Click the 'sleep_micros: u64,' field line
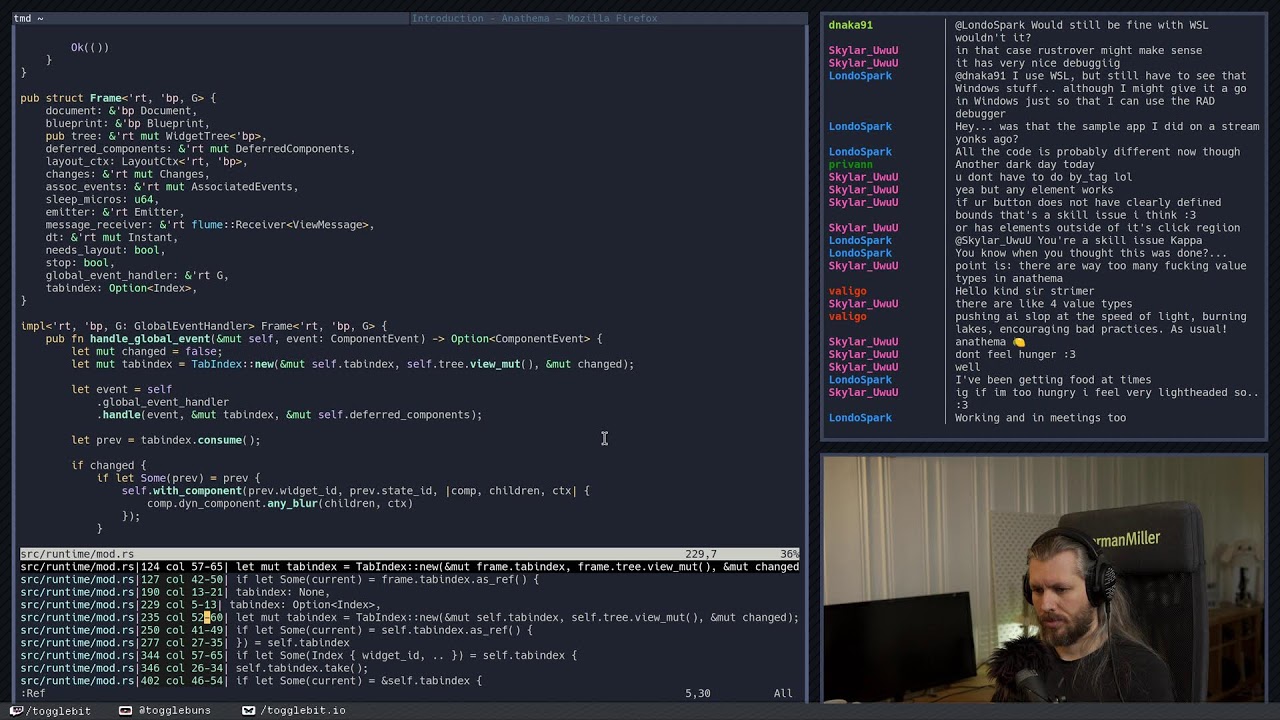1280x720 pixels. pyautogui.click(x=102, y=199)
